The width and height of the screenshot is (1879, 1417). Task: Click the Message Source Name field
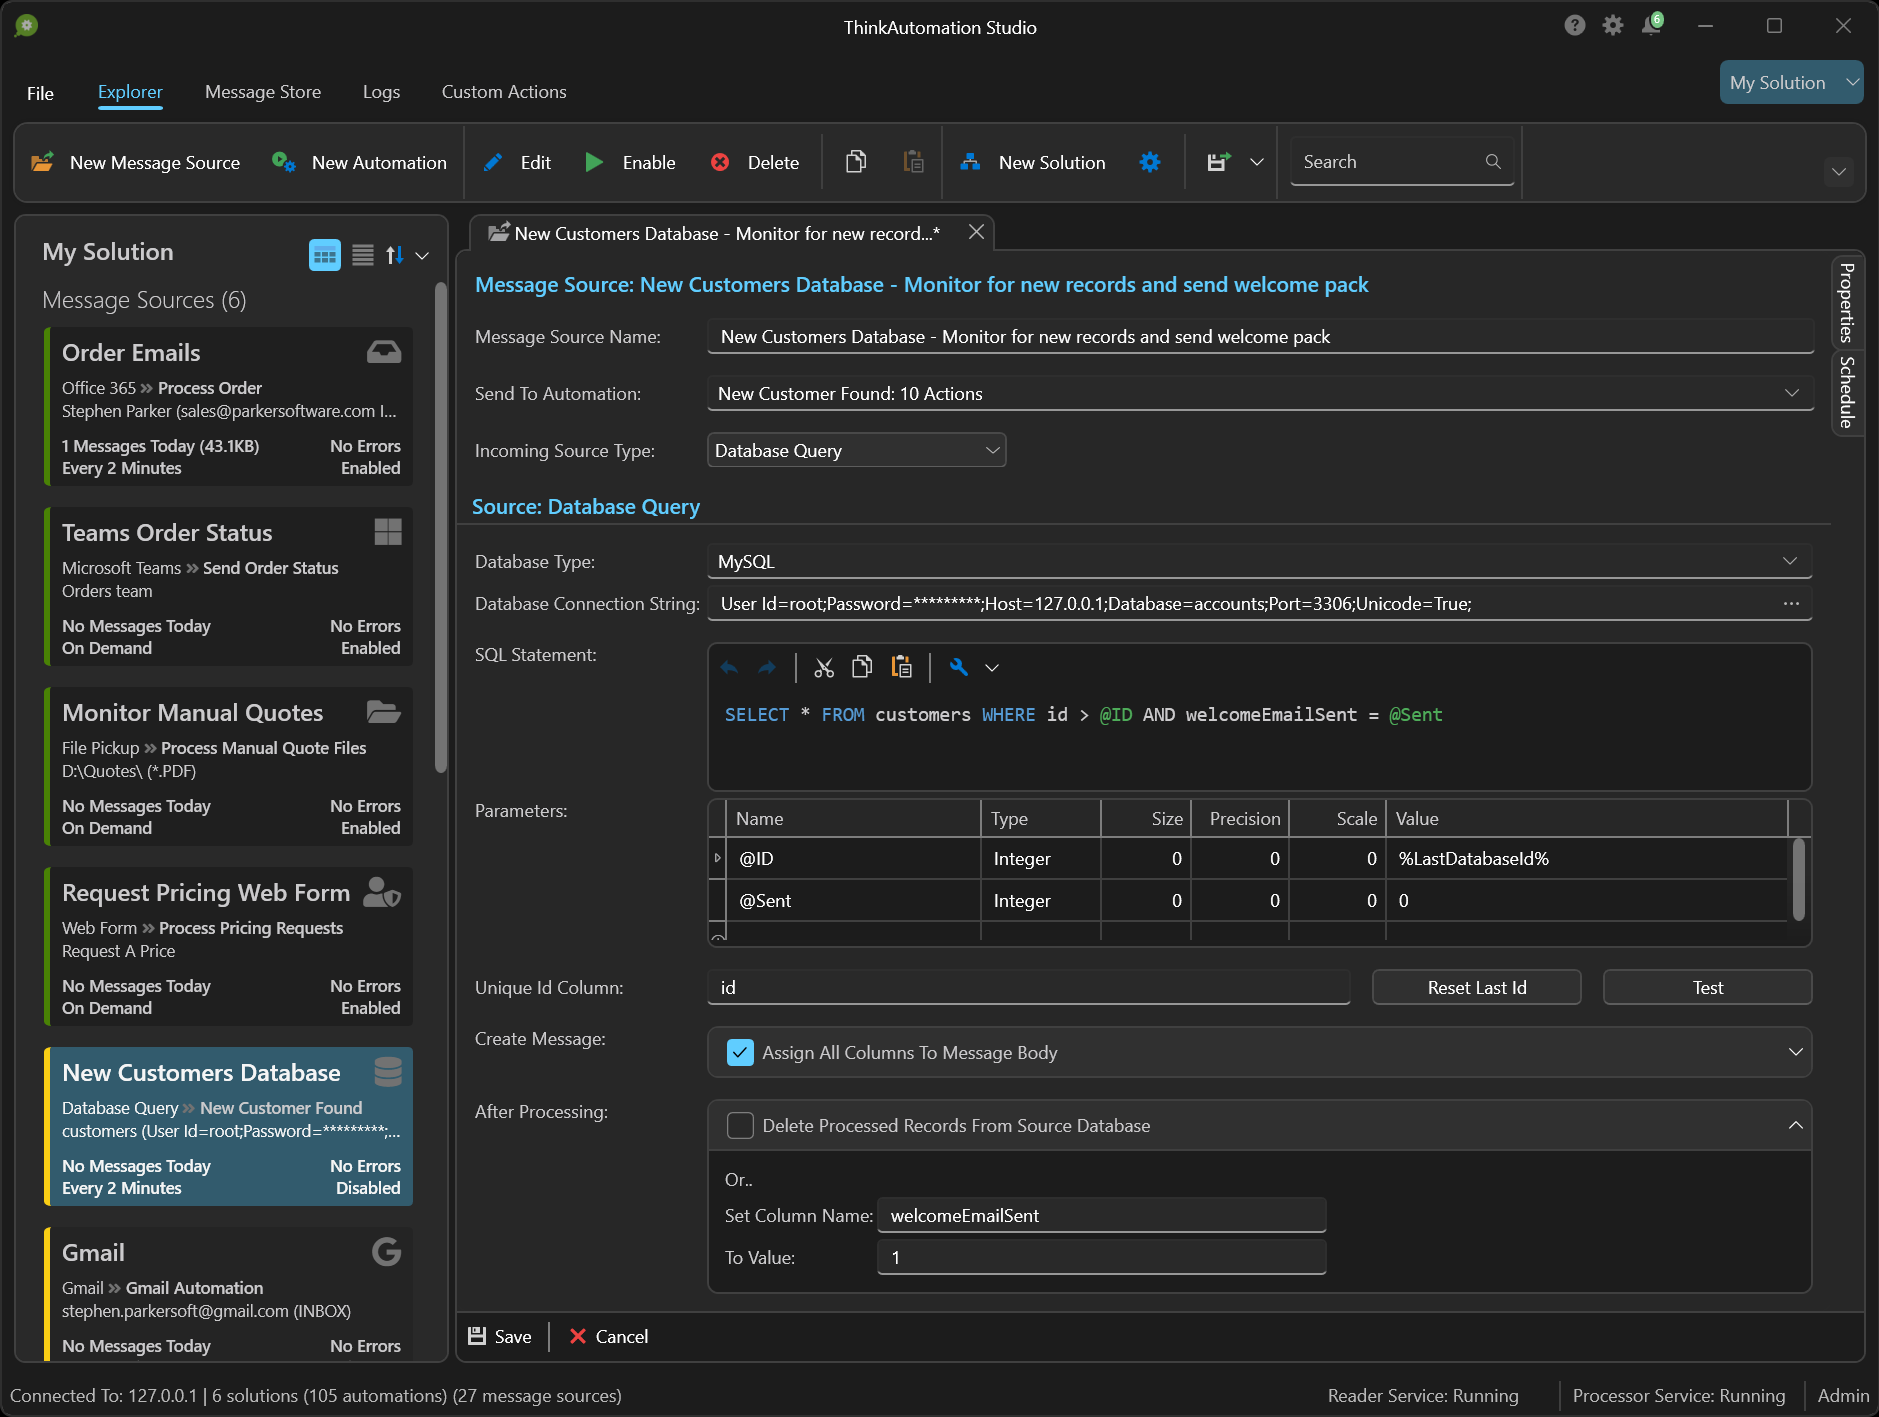pos(1260,336)
